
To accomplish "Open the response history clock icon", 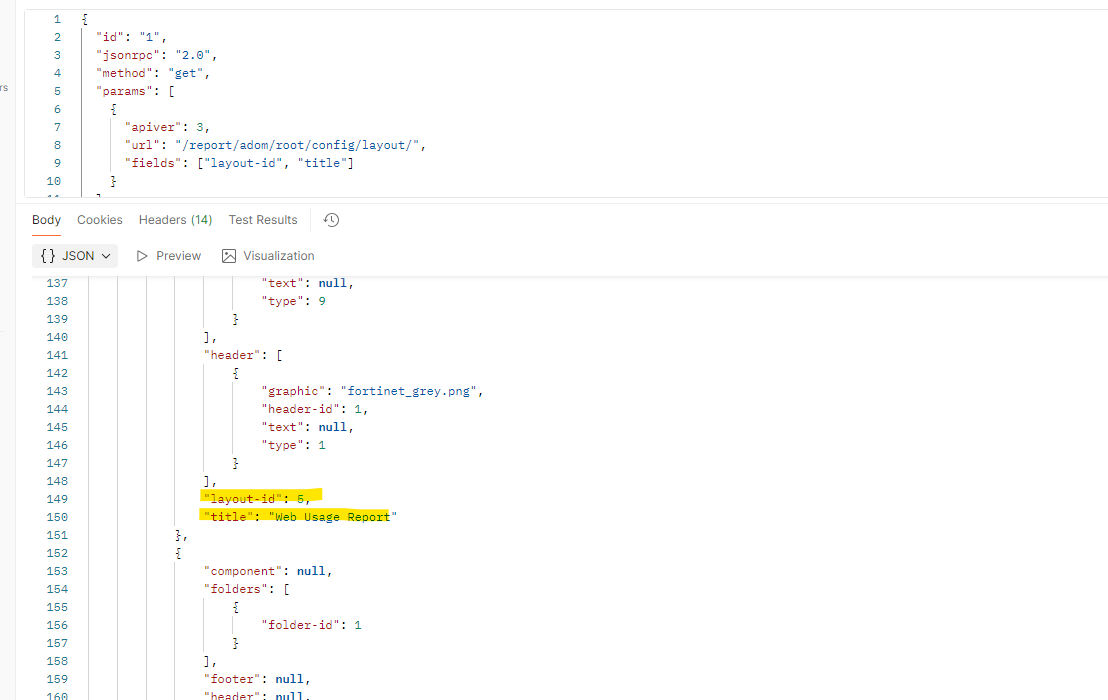I will 331,220.
